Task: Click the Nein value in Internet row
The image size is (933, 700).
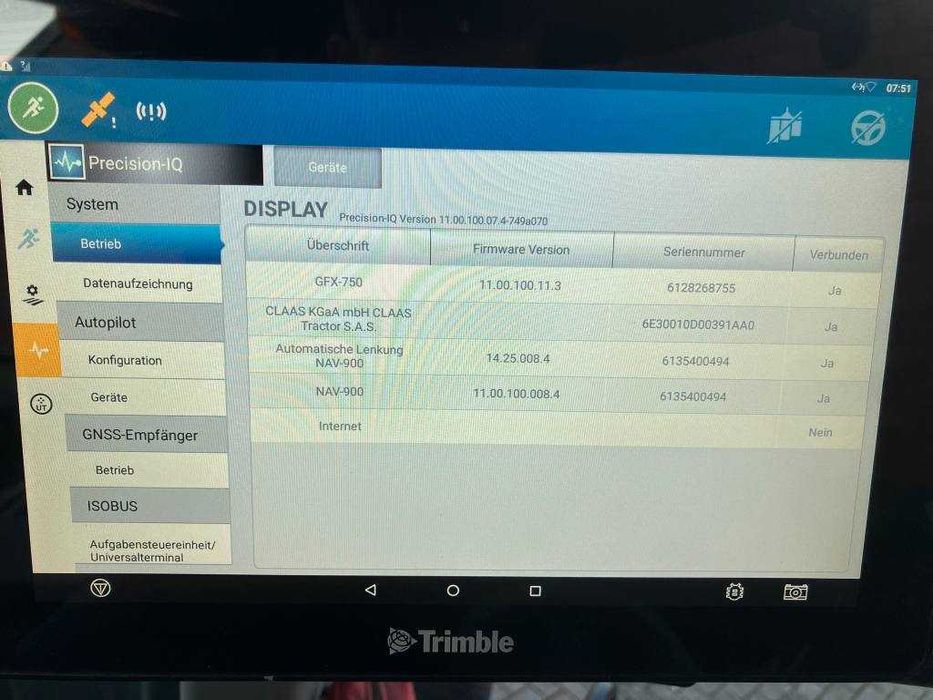Action: pos(820,433)
